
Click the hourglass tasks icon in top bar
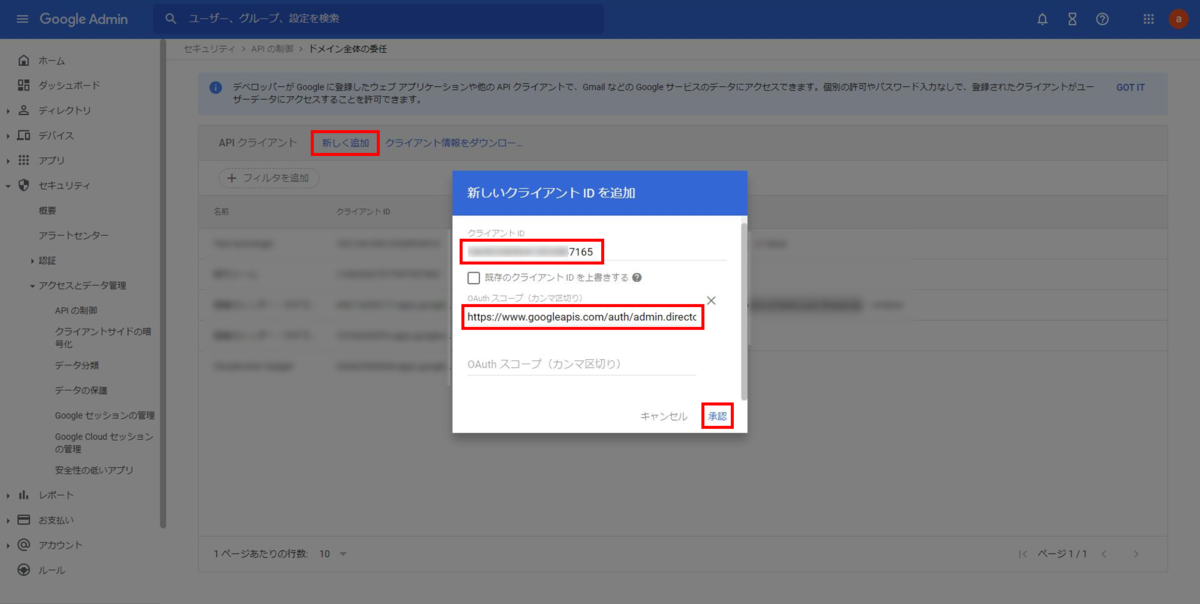[x=1071, y=18]
